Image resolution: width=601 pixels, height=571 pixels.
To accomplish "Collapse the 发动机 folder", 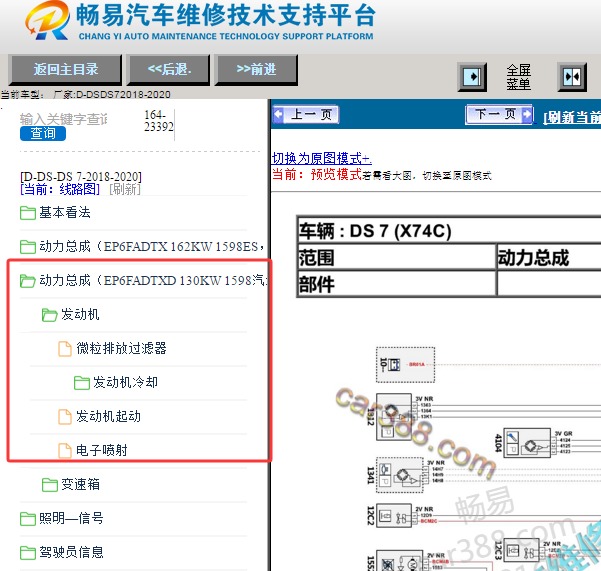I will pos(80,315).
